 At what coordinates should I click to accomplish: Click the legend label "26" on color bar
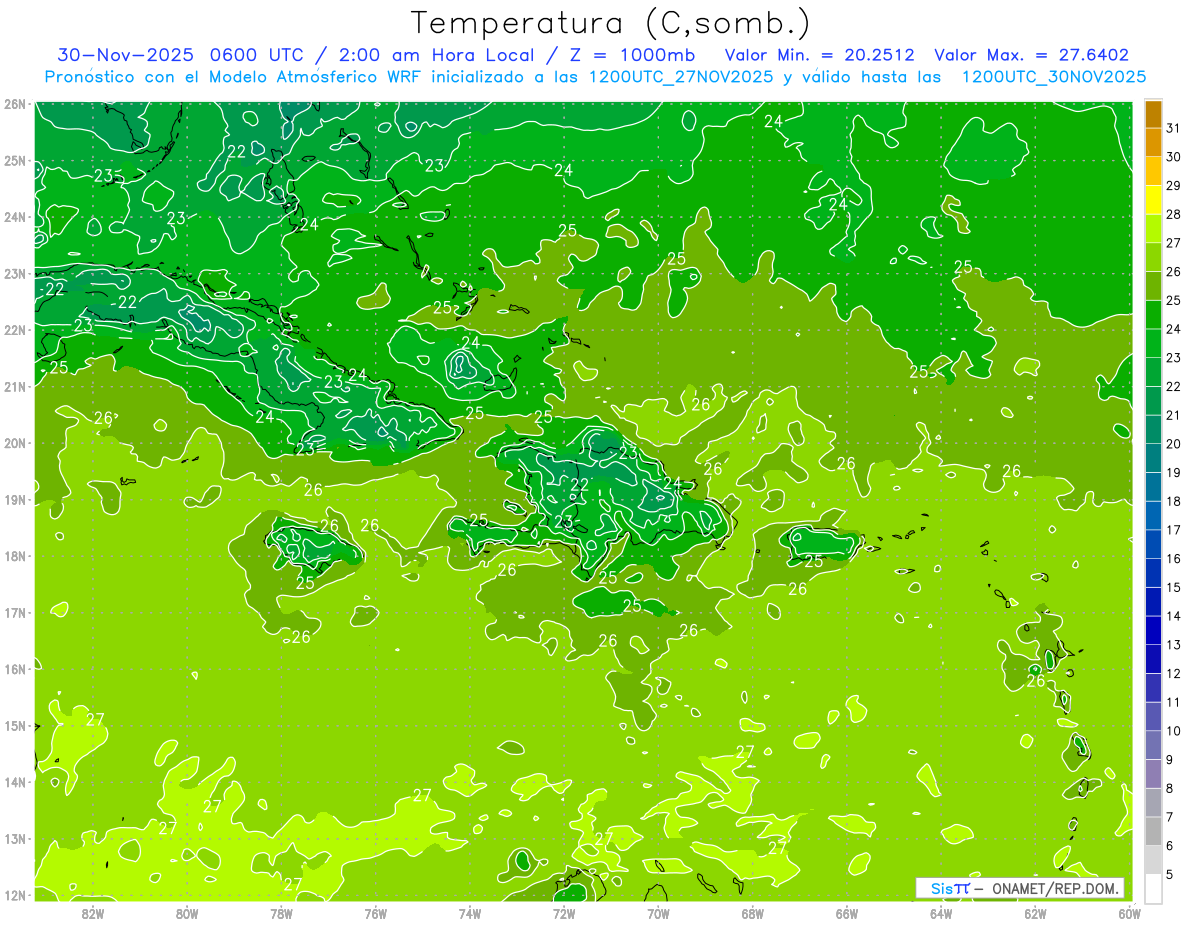click(x=1174, y=271)
